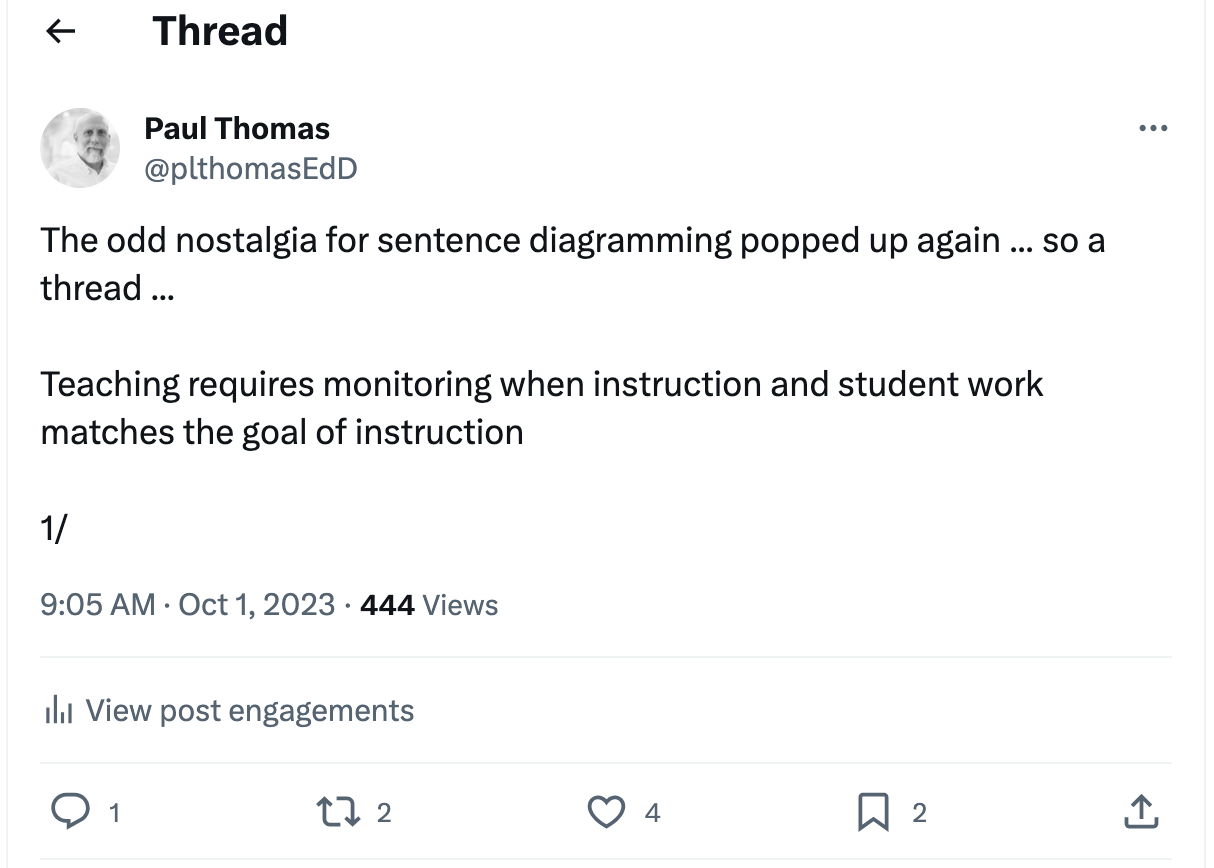Click the 444 Views count
This screenshot has height=868, width=1214.
pyautogui.click(x=428, y=605)
